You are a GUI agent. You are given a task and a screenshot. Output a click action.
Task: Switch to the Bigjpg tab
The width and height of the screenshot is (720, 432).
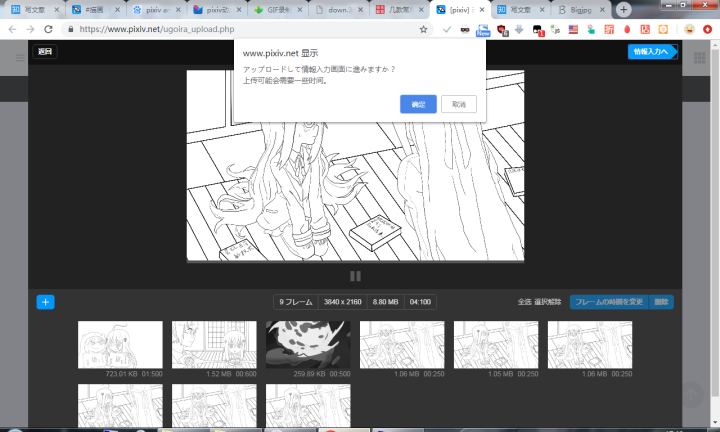click(581, 10)
